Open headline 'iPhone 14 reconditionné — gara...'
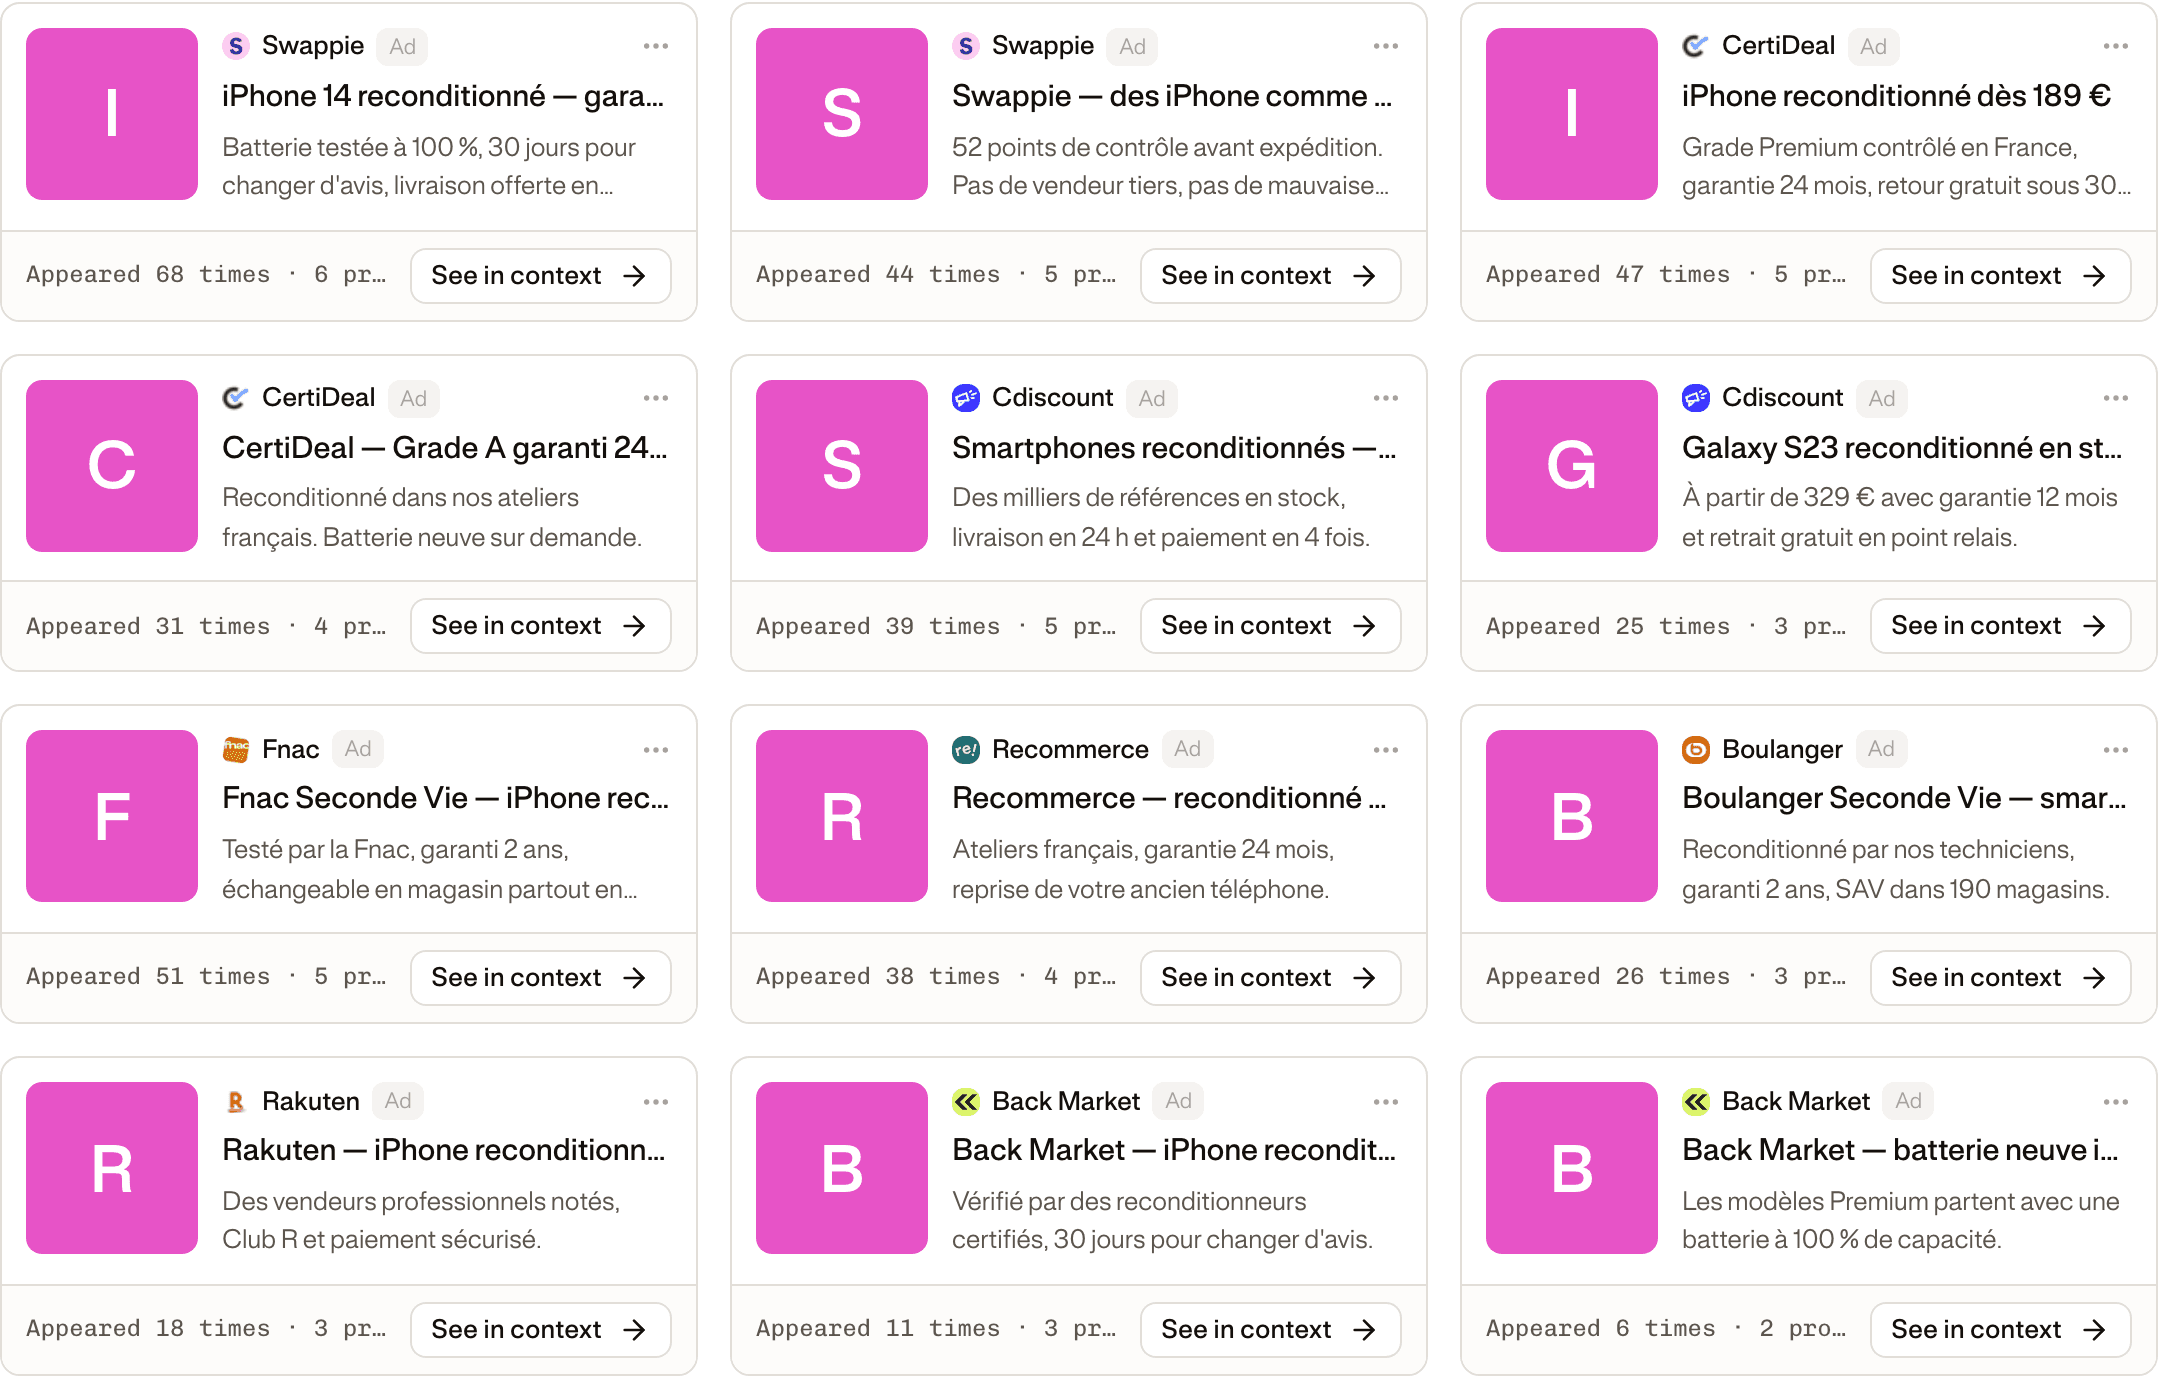The width and height of the screenshot is (2158, 1376). click(x=443, y=96)
